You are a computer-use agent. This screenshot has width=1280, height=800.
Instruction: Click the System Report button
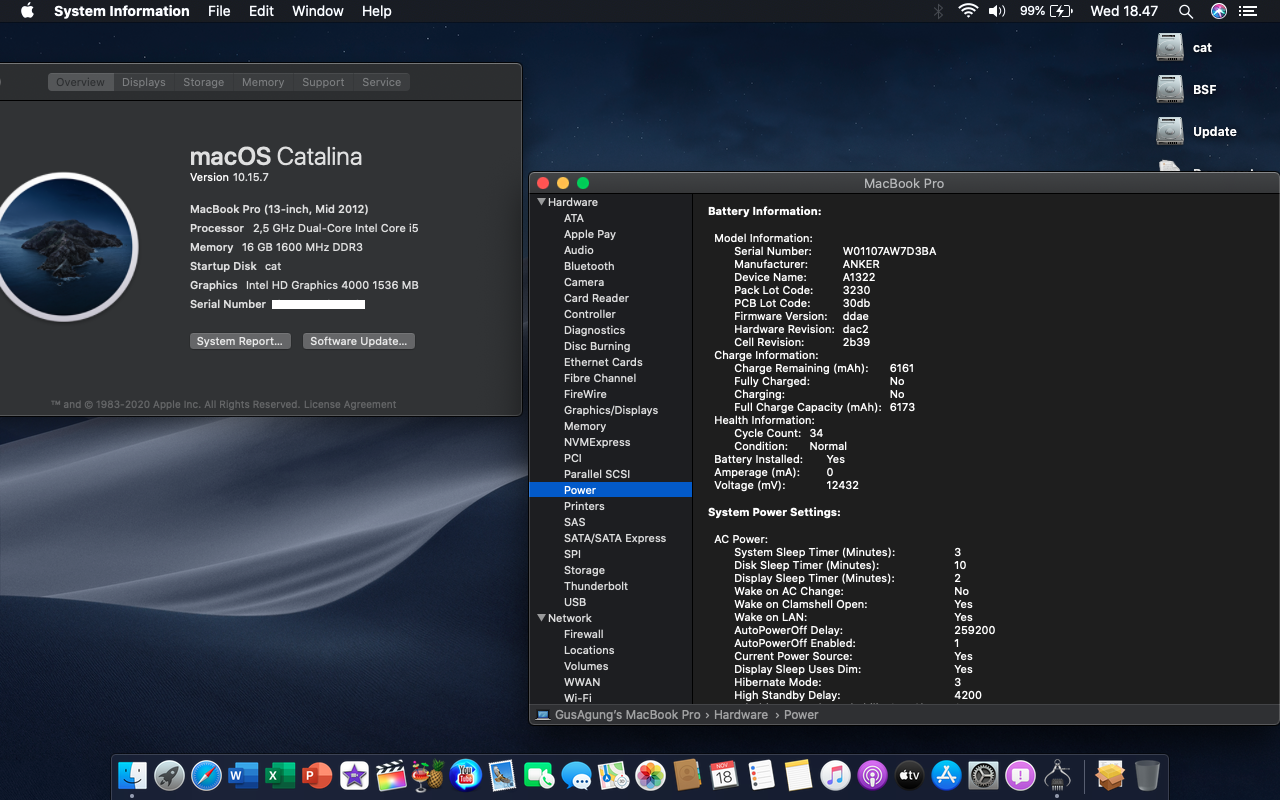pyautogui.click(x=240, y=341)
